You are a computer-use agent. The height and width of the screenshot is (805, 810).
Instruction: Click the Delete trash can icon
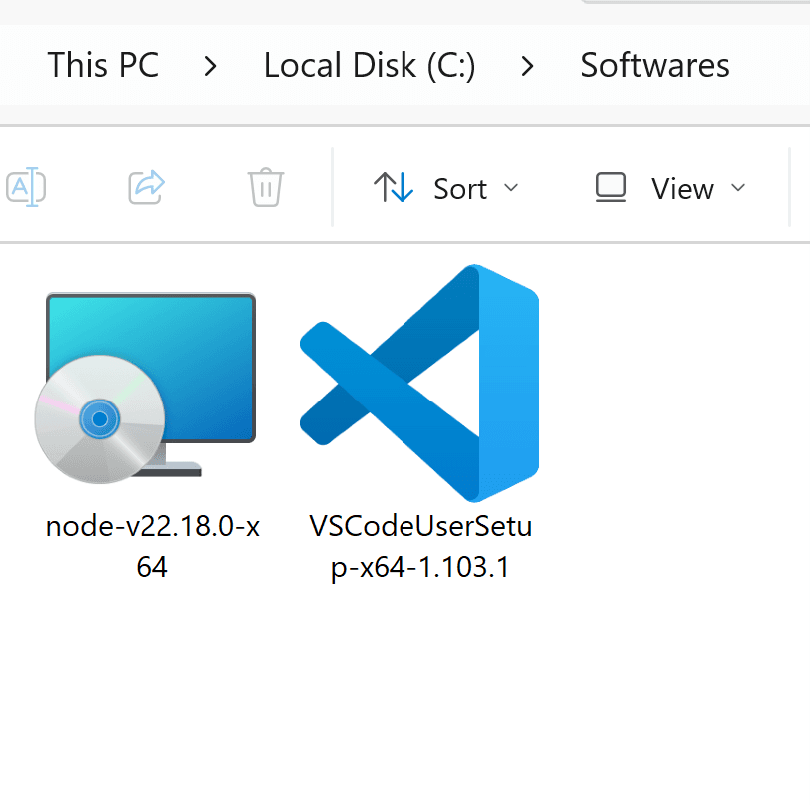266,187
